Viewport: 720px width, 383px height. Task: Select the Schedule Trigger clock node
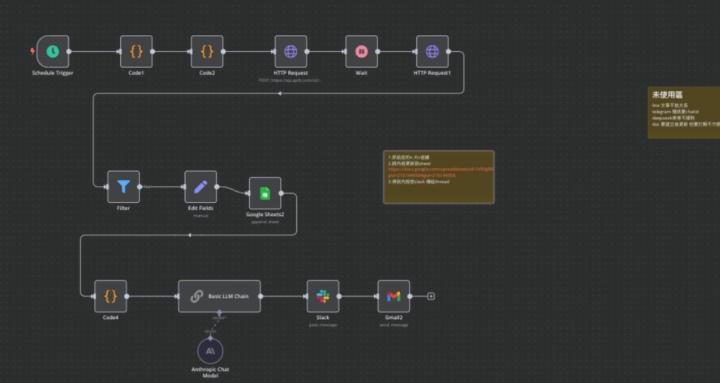coord(53,51)
